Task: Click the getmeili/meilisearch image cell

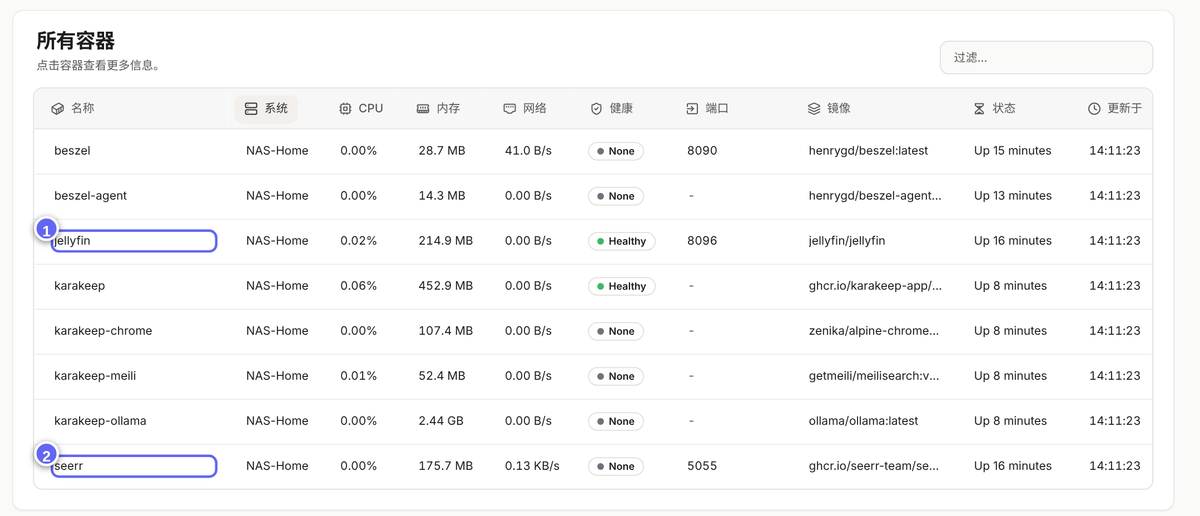Action: click(875, 376)
